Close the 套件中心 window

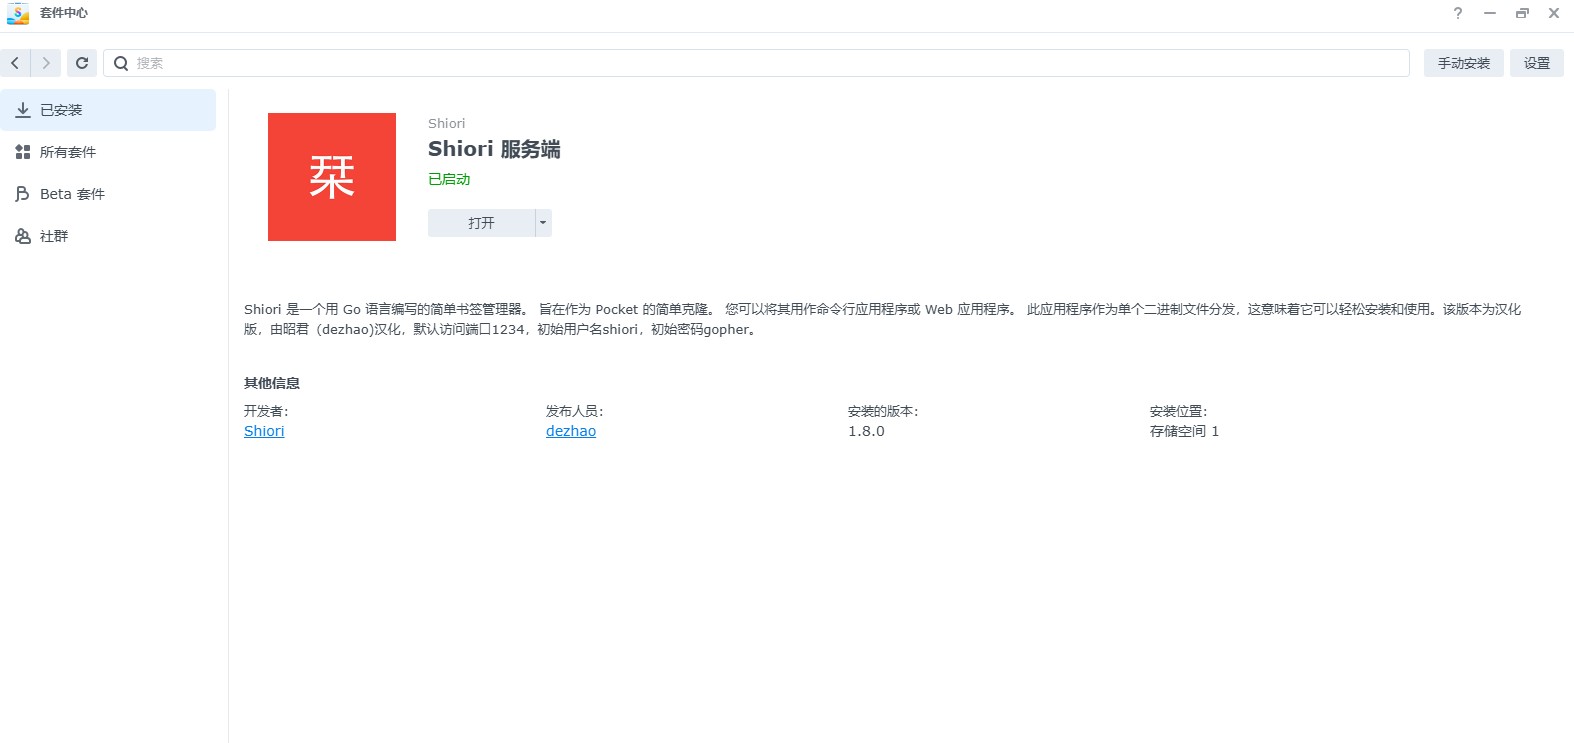coord(1554,13)
